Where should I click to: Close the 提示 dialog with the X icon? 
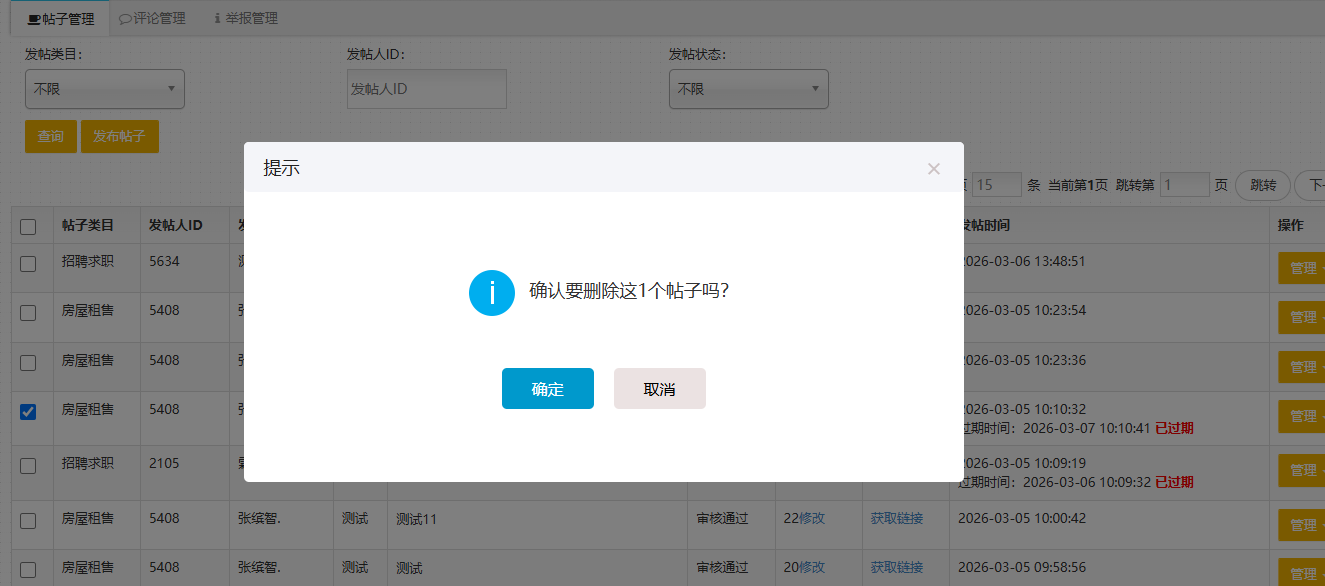pos(933,169)
